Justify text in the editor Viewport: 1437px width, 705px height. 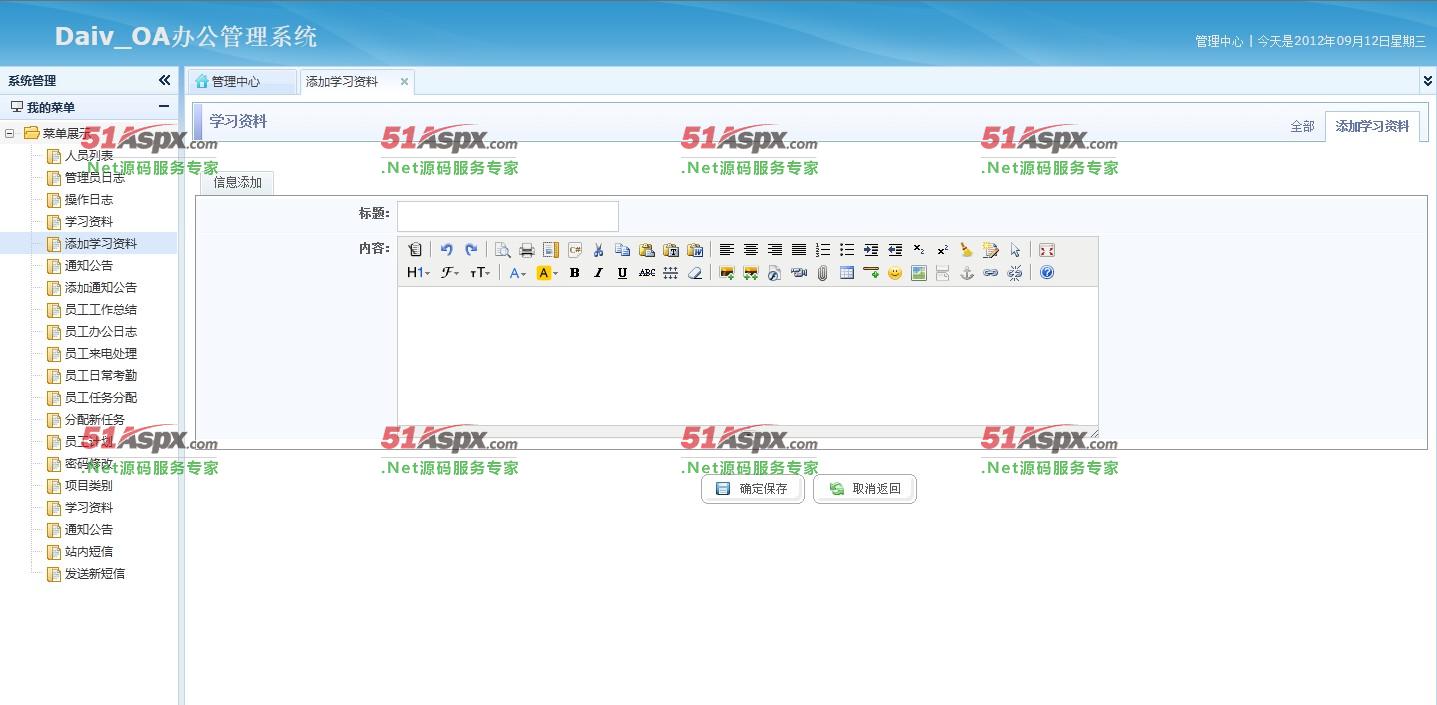[799, 250]
